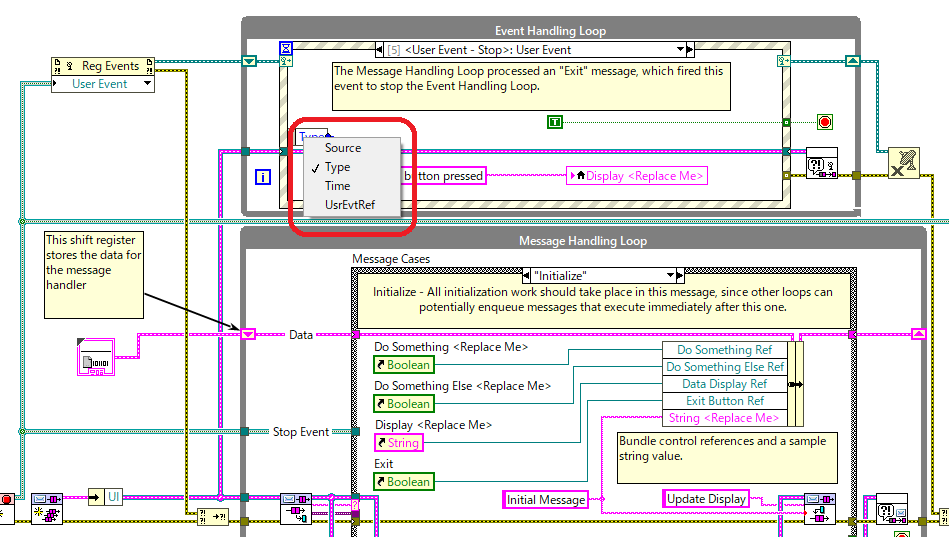949x537 pixels.
Task: Select Boolean reference under Exit label
Action: 404,482
